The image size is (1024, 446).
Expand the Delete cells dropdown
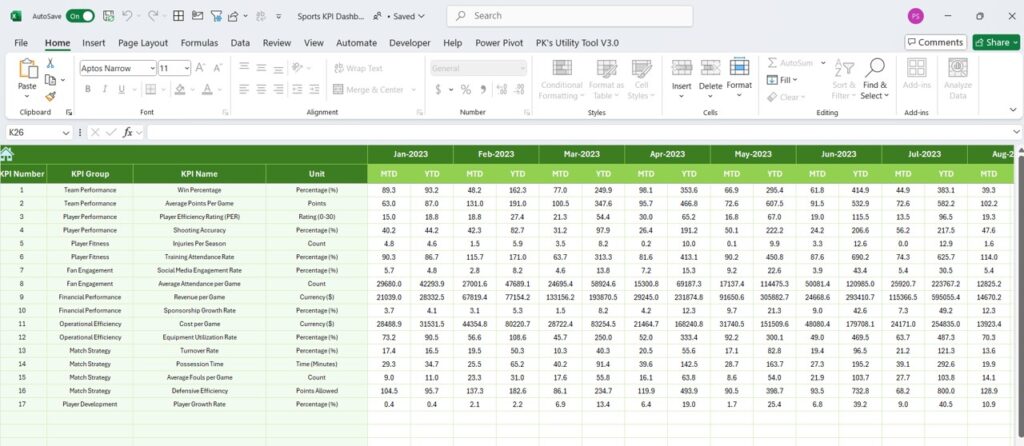coord(710,96)
